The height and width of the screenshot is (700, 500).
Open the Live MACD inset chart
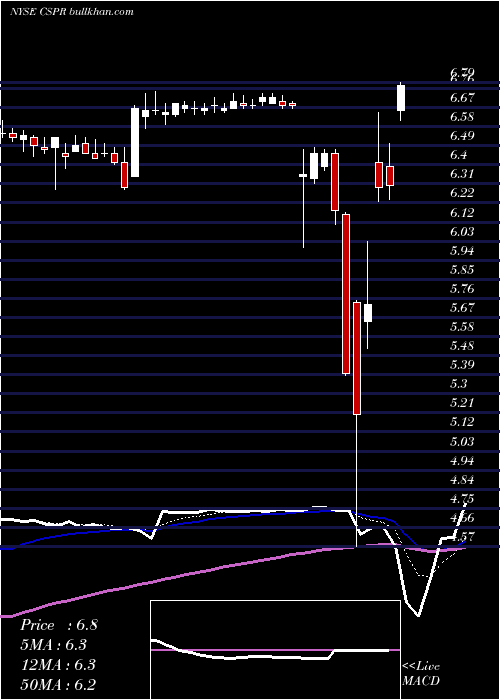coord(275,650)
